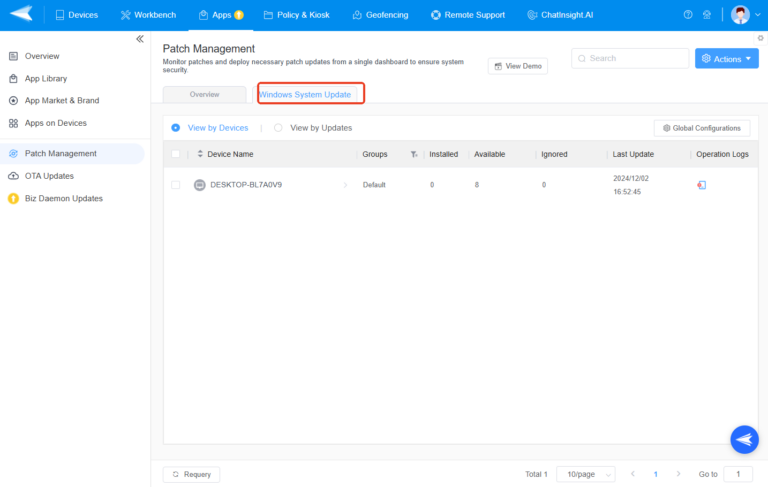Expand the 10/page pagination dropdown
The height and width of the screenshot is (487, 768).
(585, 474)
